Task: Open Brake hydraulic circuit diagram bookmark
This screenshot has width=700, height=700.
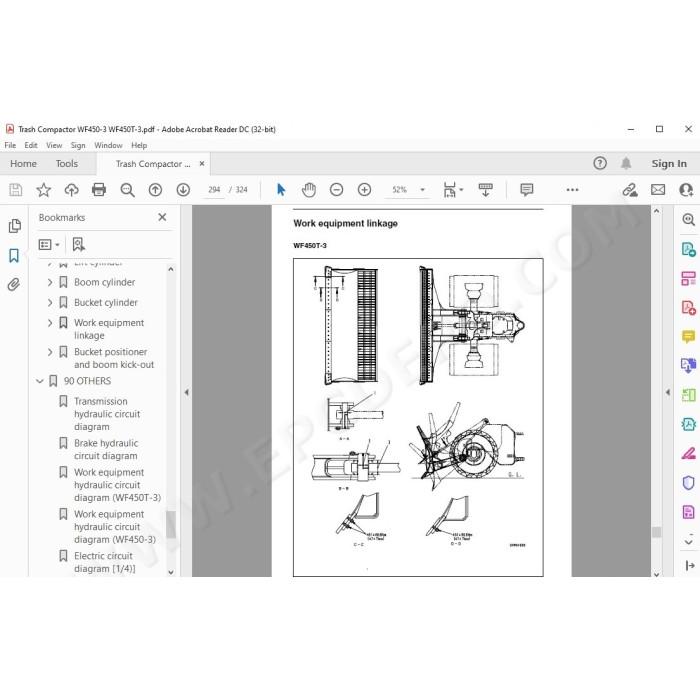Action: coord(106,450)
